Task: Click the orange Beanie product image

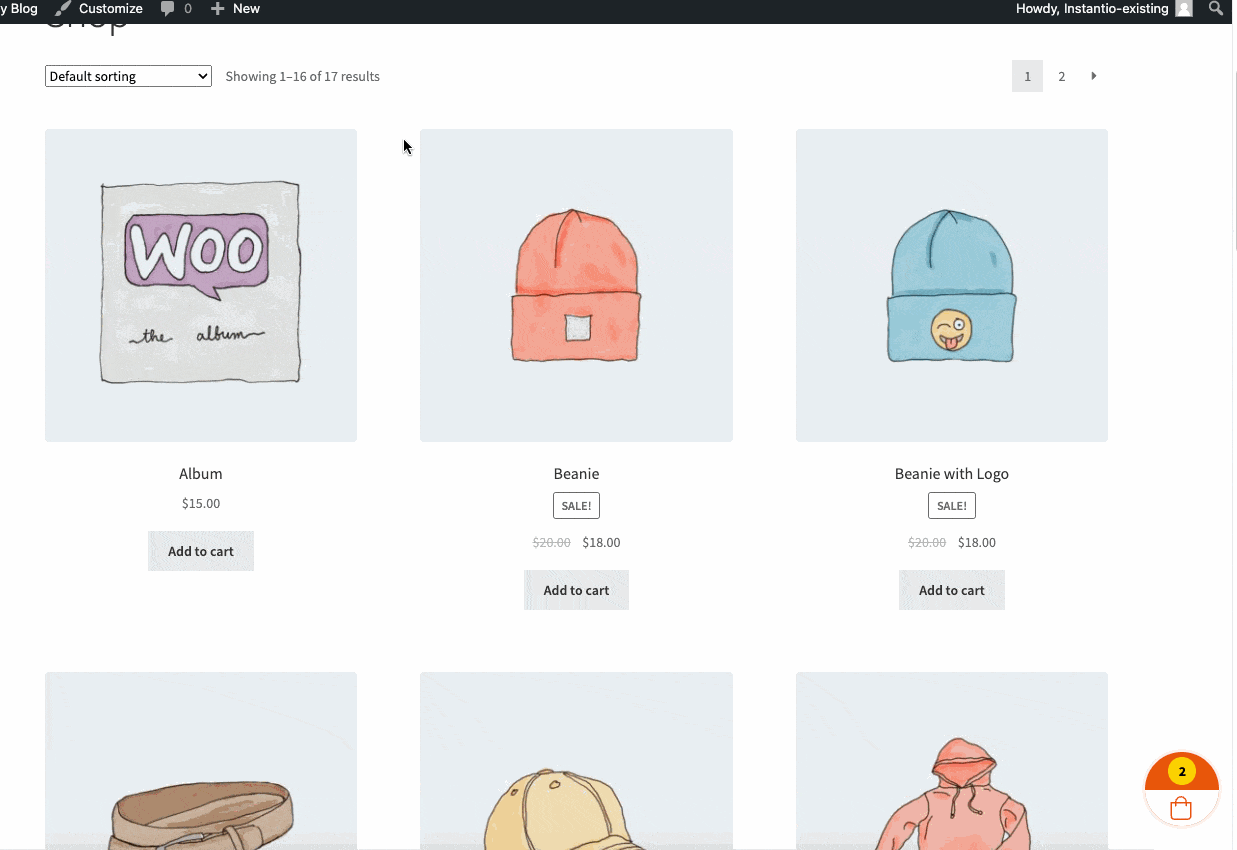Action: point(576,285)
